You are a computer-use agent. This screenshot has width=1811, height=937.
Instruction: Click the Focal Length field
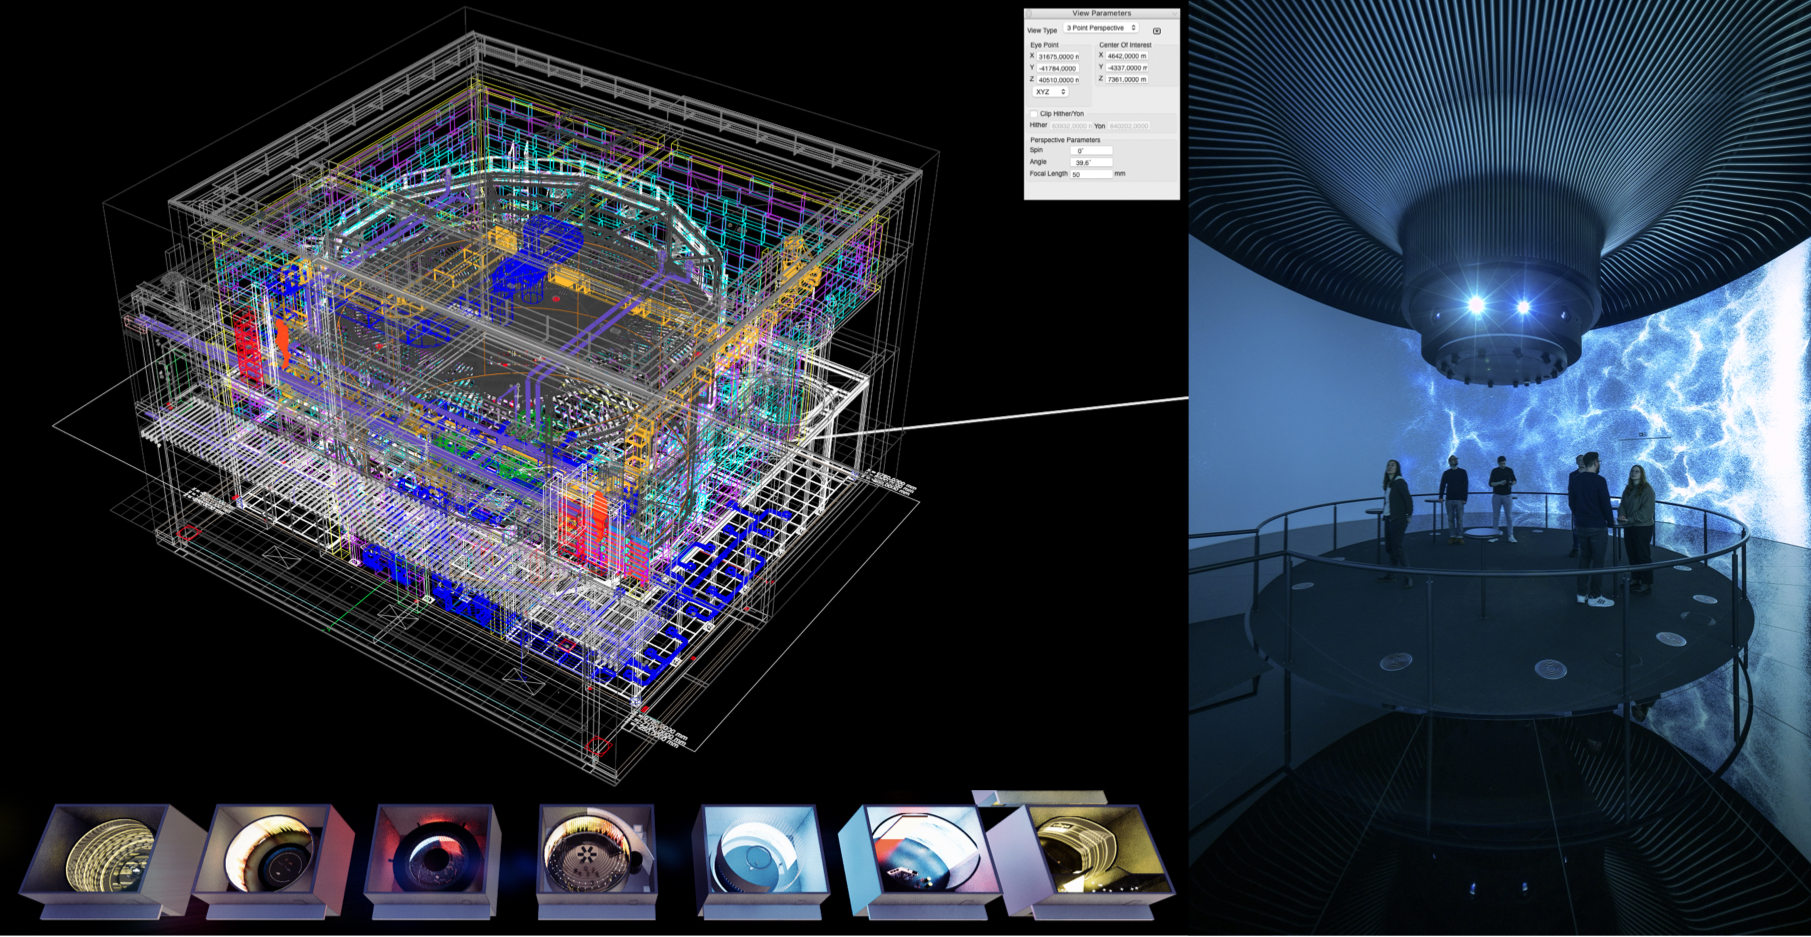coord(1090,174)
